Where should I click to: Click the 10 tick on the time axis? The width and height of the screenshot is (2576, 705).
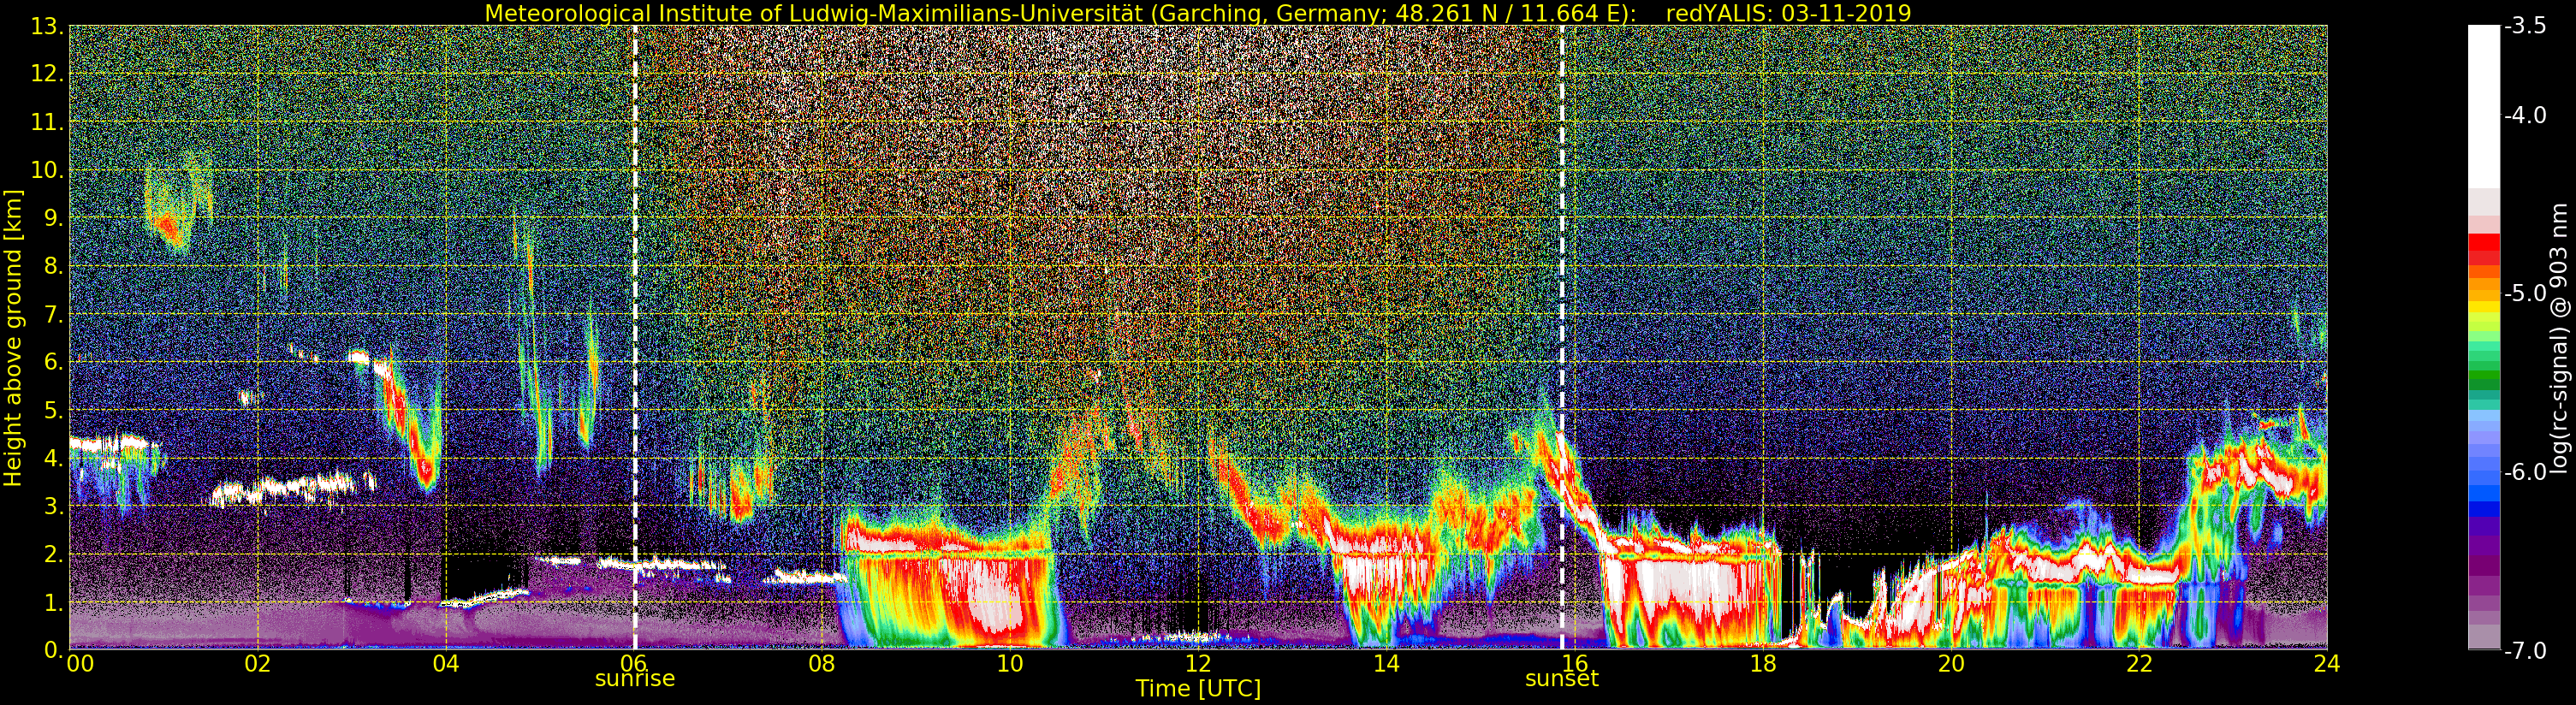(1010, 664)
